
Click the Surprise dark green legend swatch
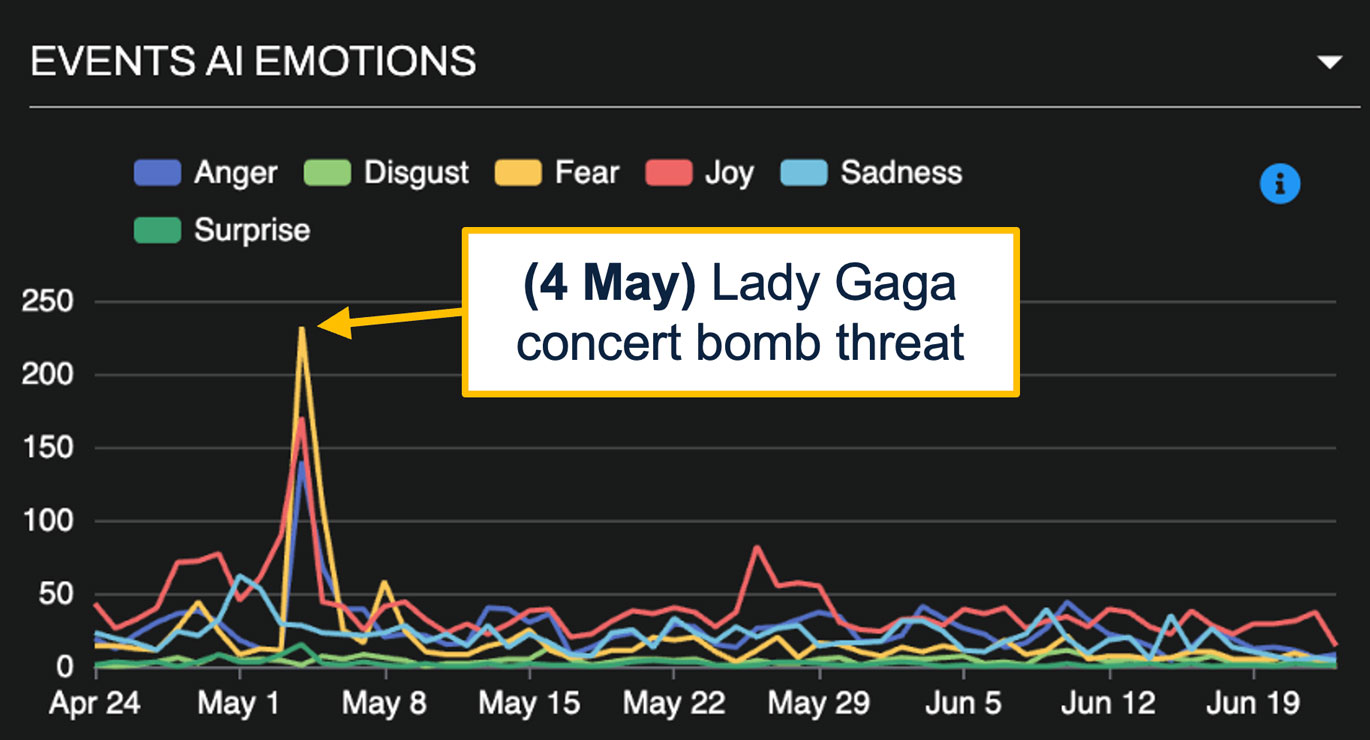158,230
